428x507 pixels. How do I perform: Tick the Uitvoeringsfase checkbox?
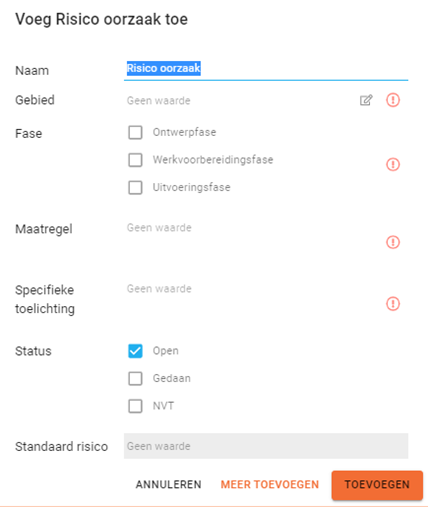point(135,187)
